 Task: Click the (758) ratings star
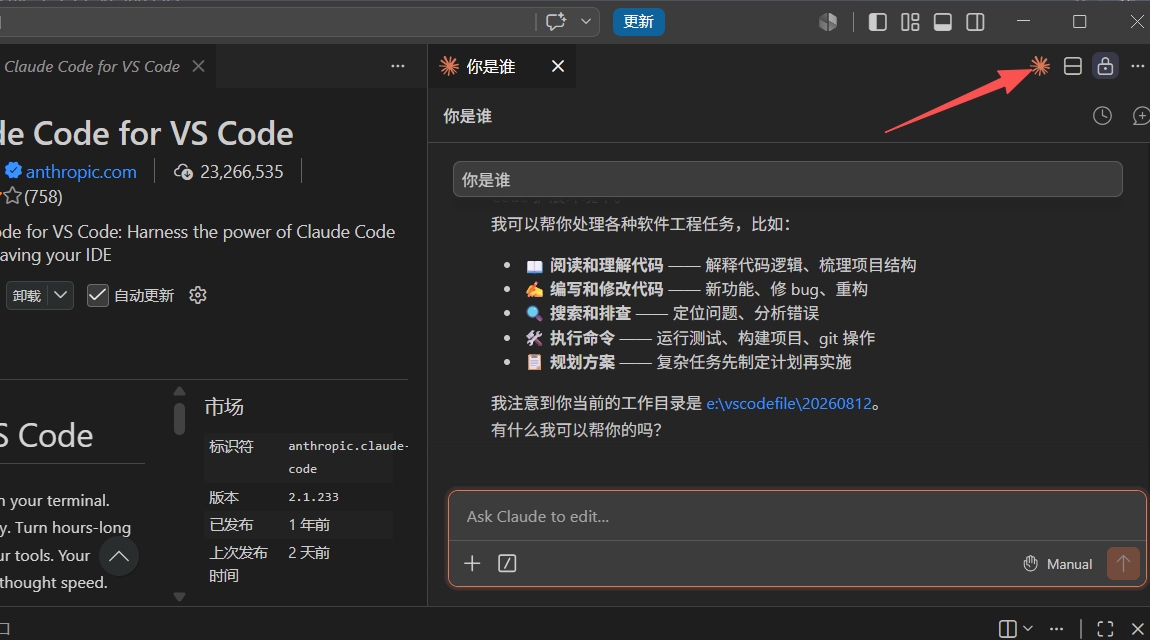[x=12, y=196]
